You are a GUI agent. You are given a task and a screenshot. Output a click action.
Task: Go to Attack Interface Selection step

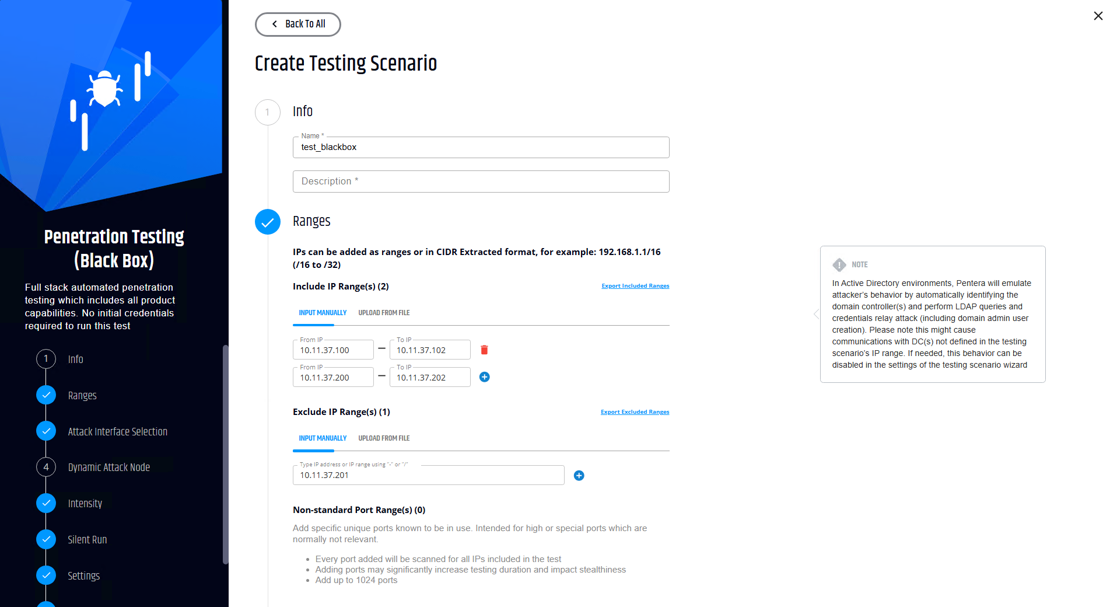117,431
